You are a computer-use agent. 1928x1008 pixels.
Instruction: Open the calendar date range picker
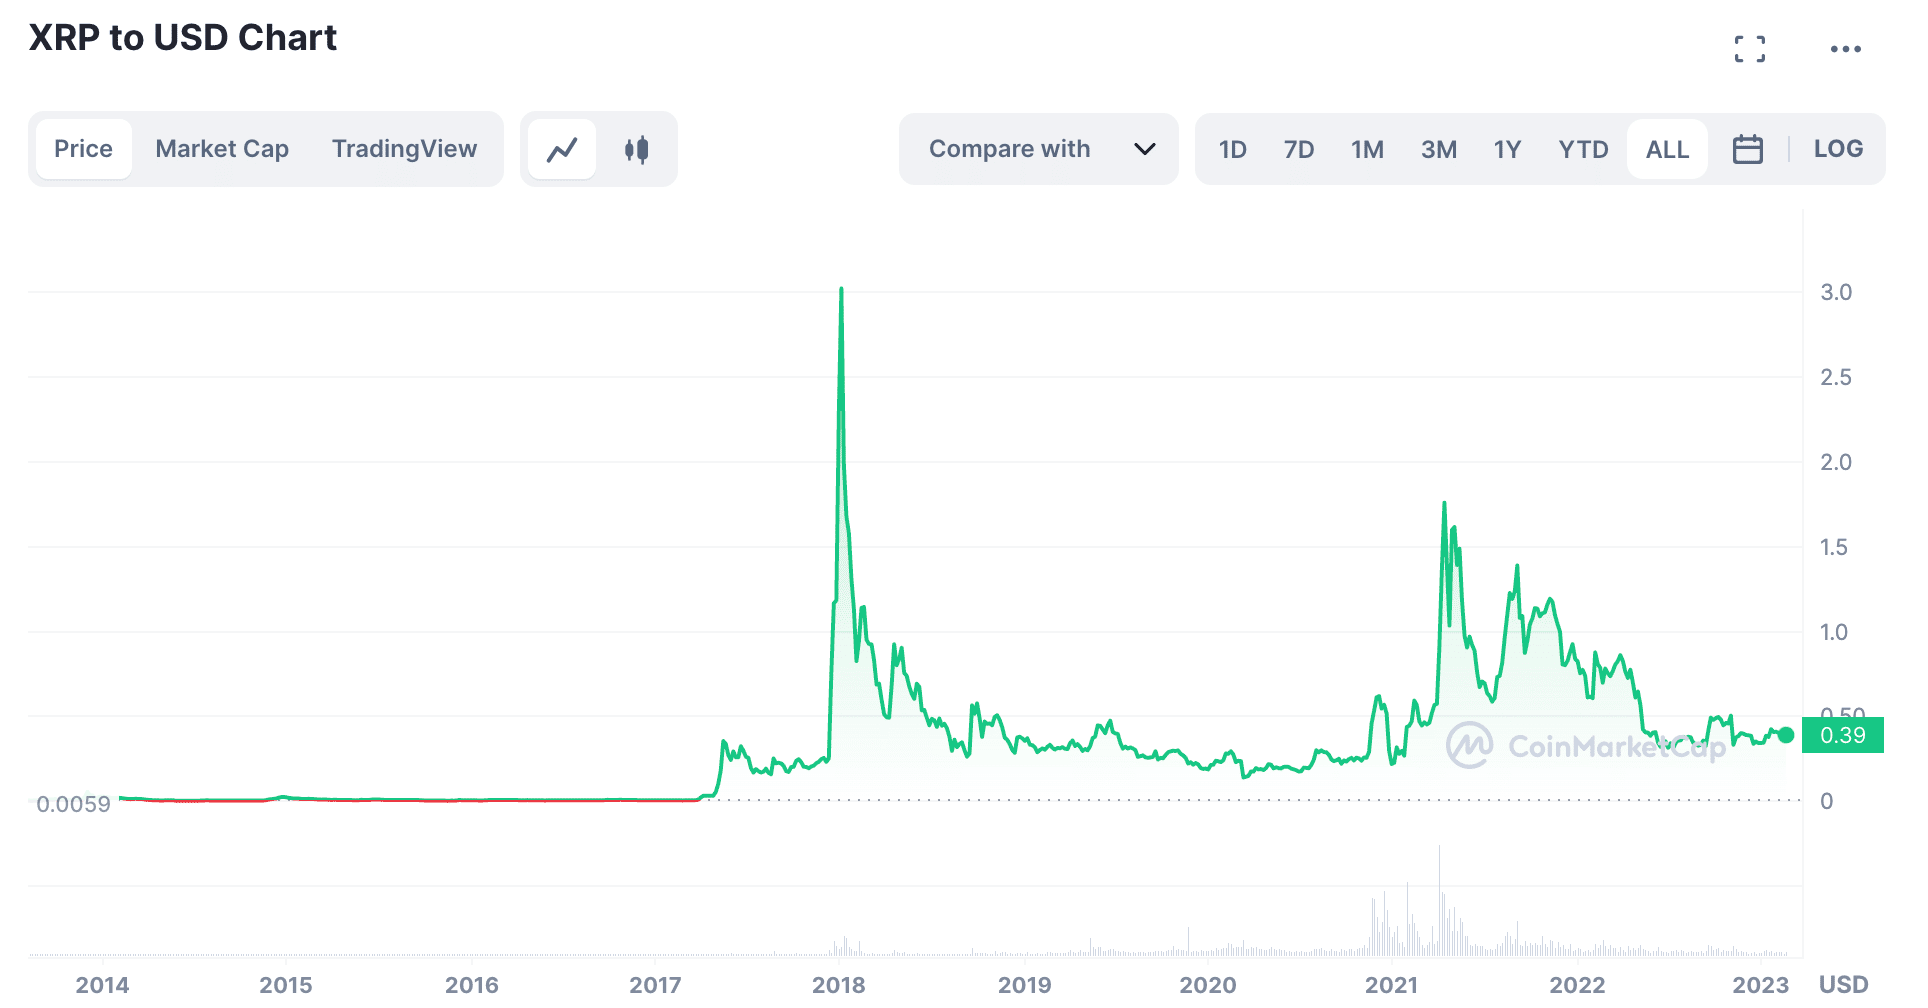click(x=1747, y=149)
